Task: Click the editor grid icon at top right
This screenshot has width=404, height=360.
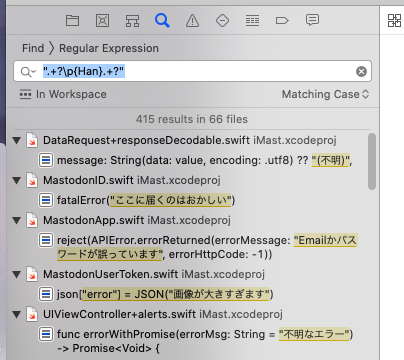Action: click(394, 20)
